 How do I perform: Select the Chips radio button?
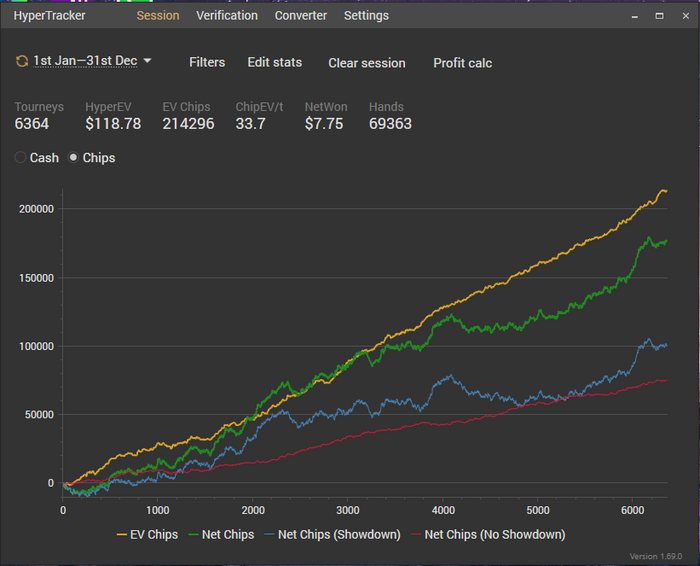pos(73,158)
